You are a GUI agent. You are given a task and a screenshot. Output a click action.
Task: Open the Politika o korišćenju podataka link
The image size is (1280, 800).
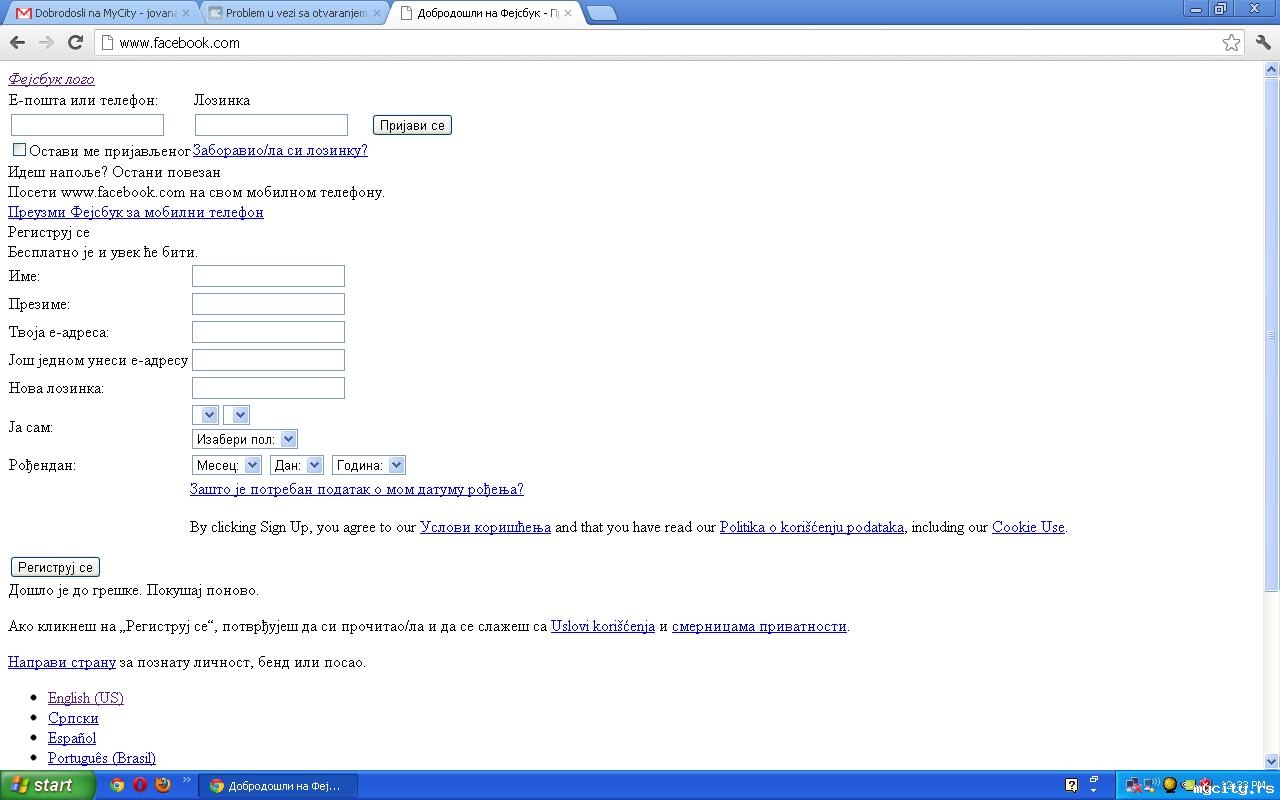(x=812, y=527)
